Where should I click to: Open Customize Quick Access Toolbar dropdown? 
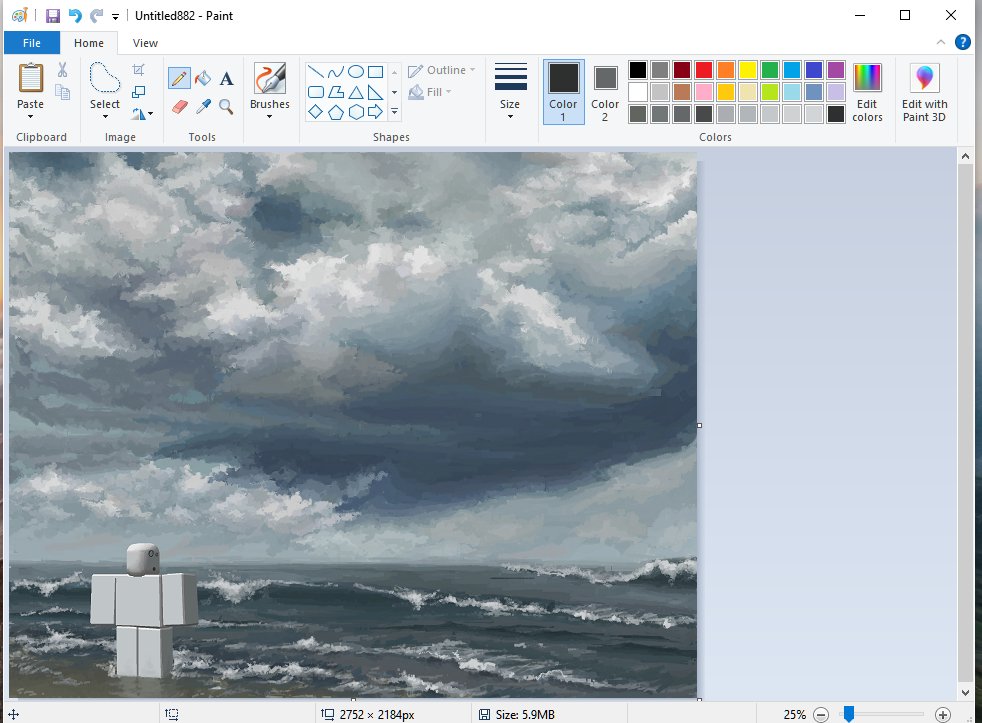click(x=115, y=16)
